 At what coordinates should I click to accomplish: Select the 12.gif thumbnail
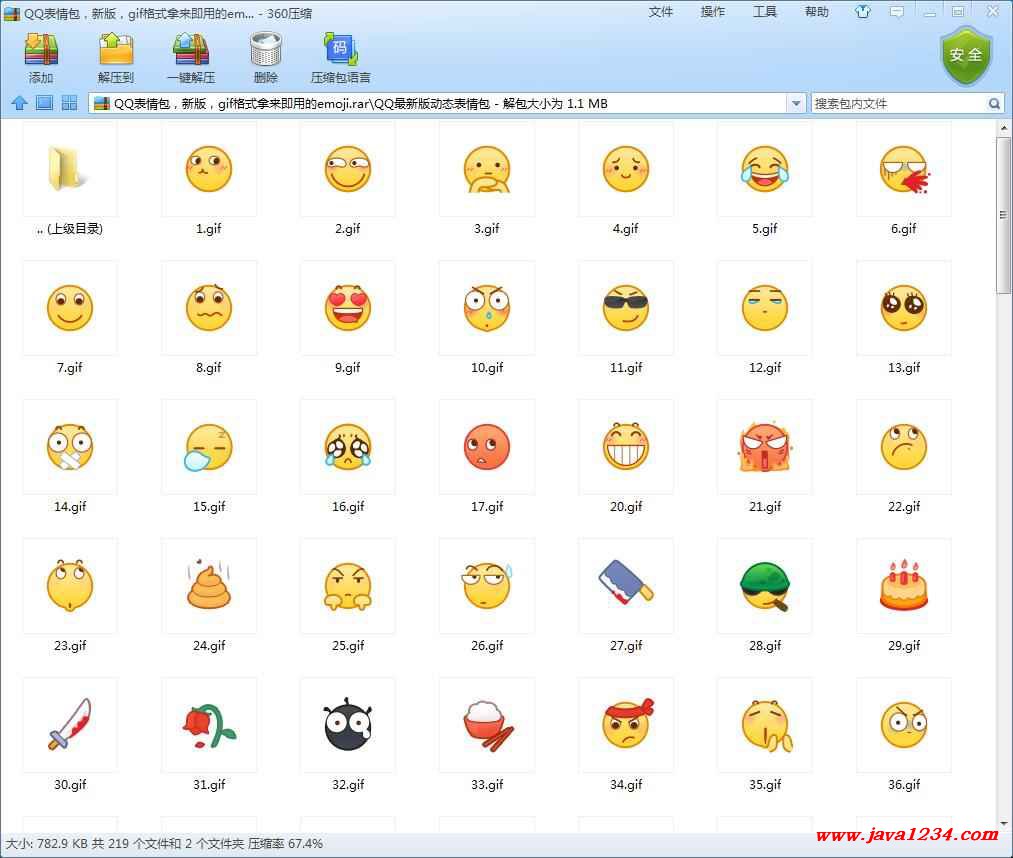pos(764,308)
